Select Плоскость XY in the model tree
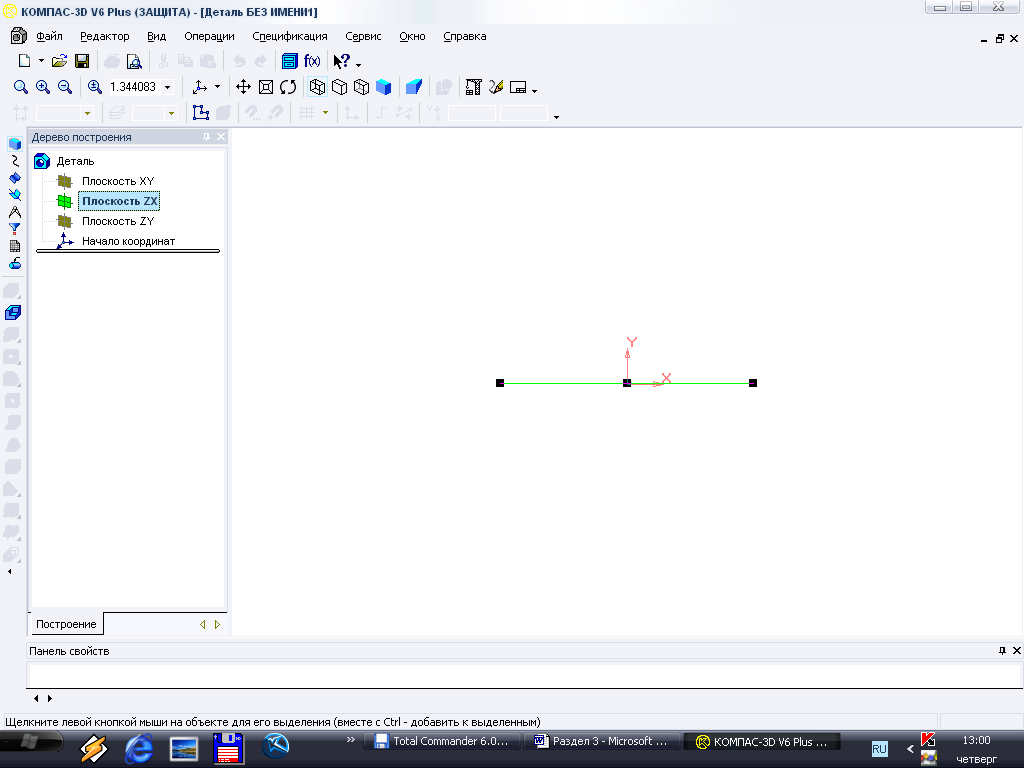Viewport: 1024px width, 768px height. coord(118,181)
